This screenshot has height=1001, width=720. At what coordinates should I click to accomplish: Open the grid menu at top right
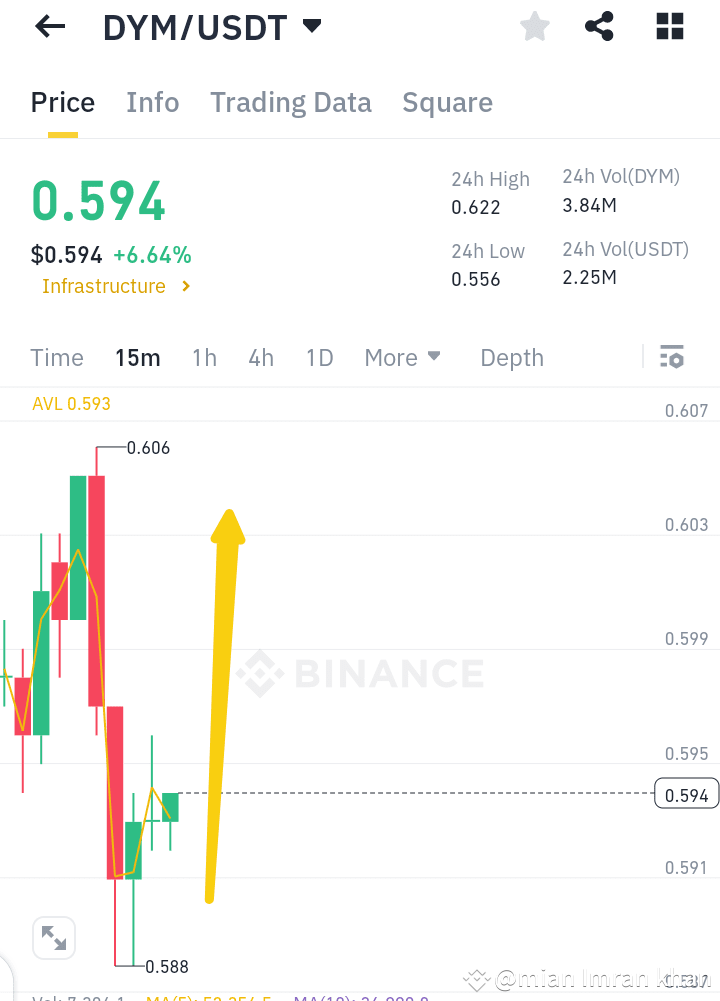[x=668, y=26]
